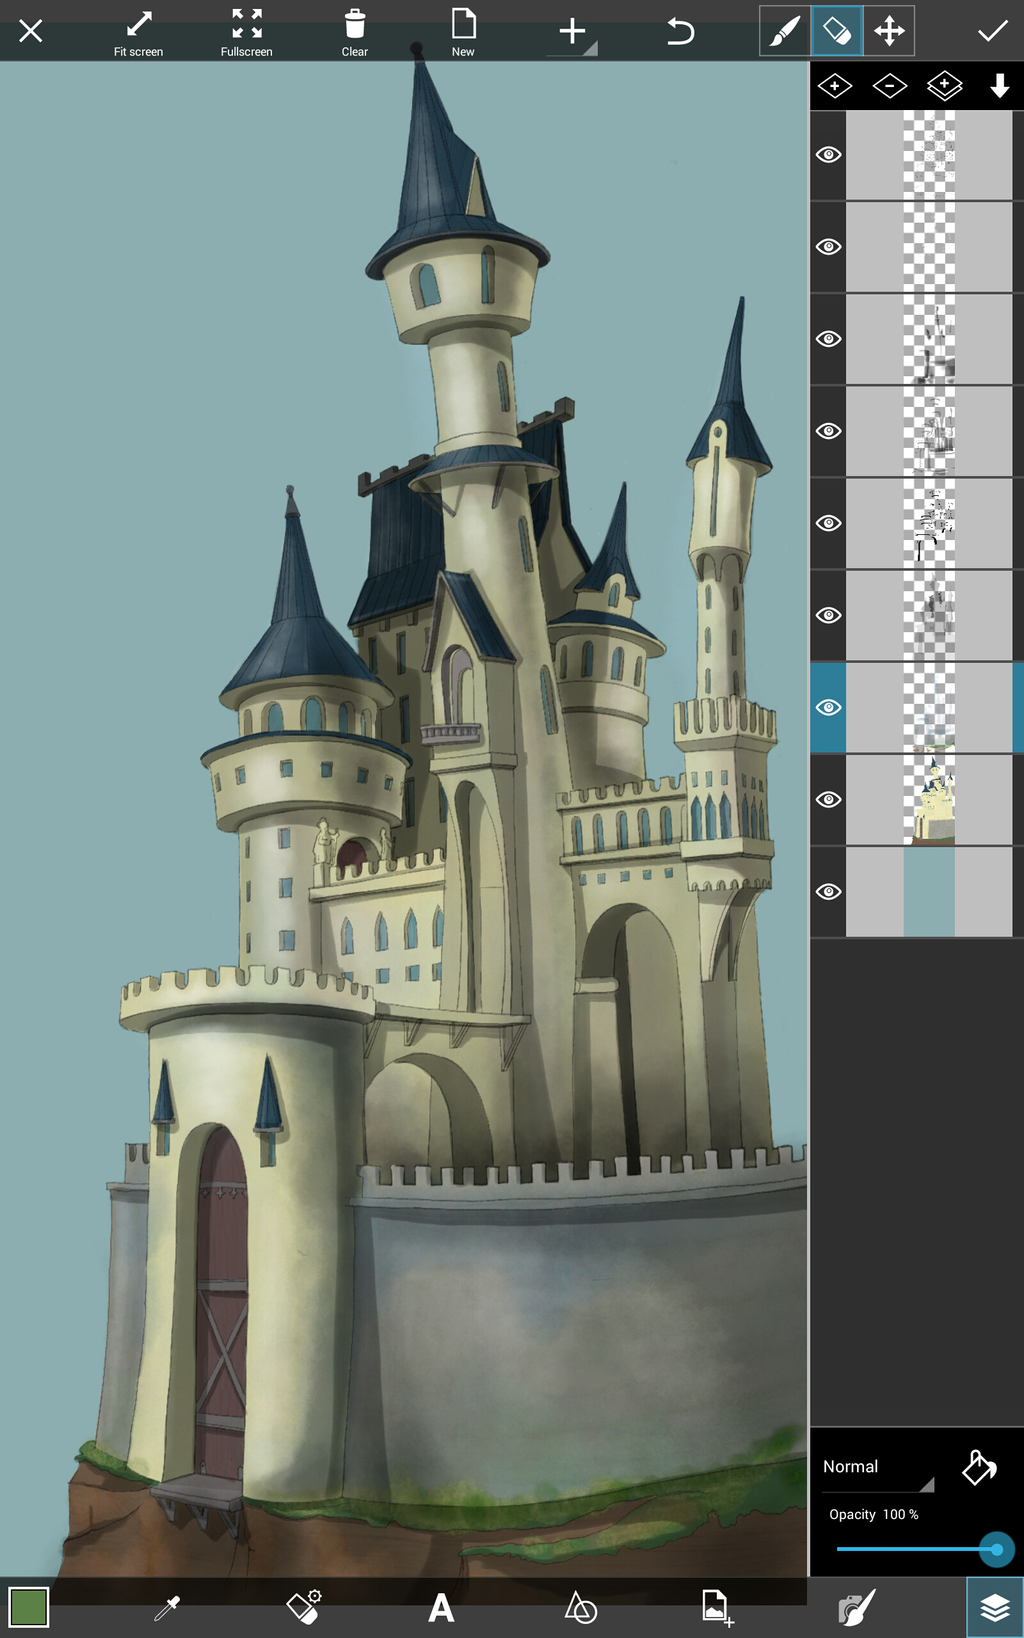The width and height of the screenshot is (1024, 1638).
Task: Toggle visibility of second layer
Action: pos(828,247)
